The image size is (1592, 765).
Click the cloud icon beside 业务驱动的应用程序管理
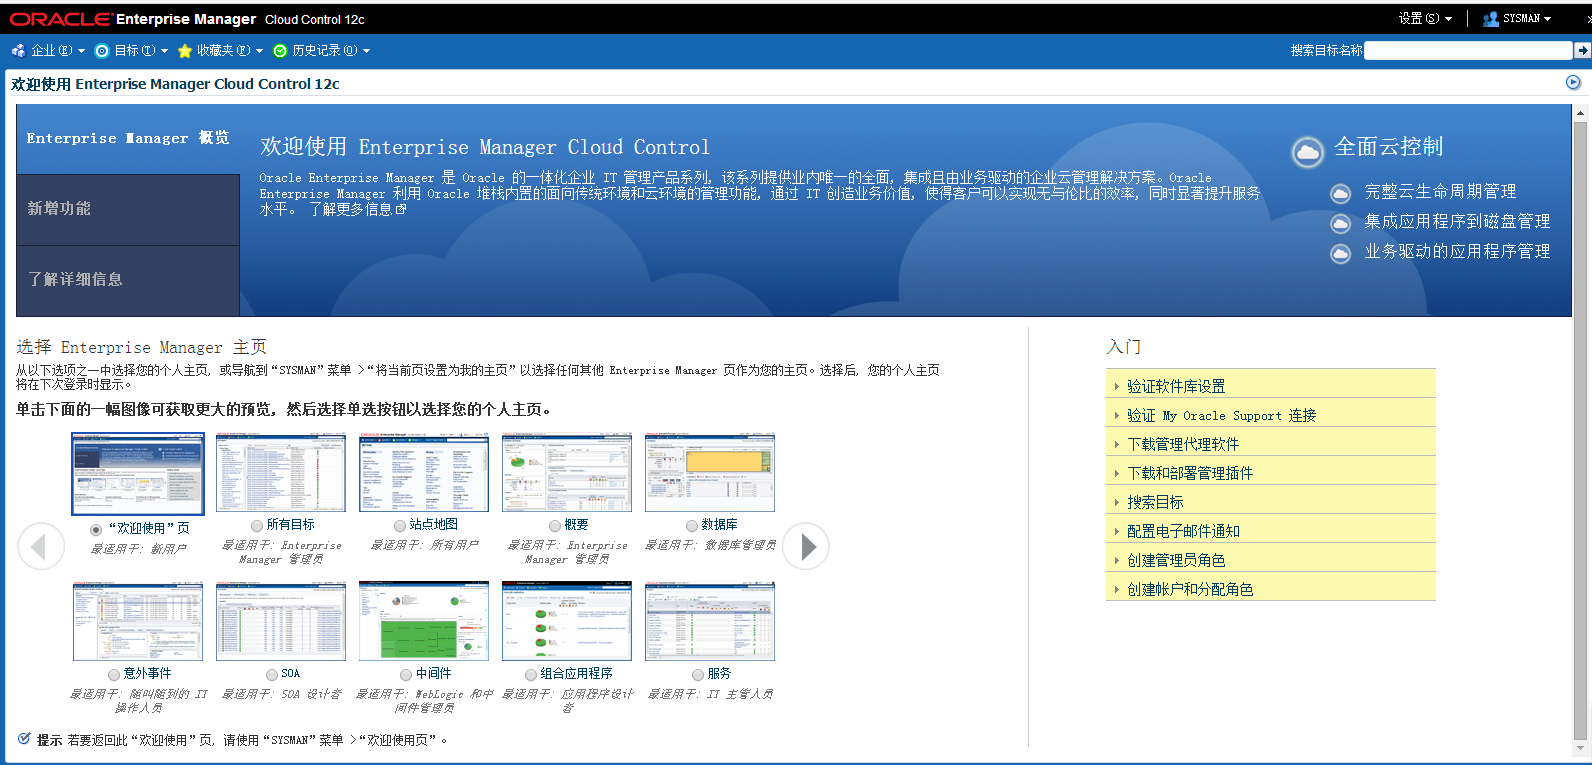1340,254
